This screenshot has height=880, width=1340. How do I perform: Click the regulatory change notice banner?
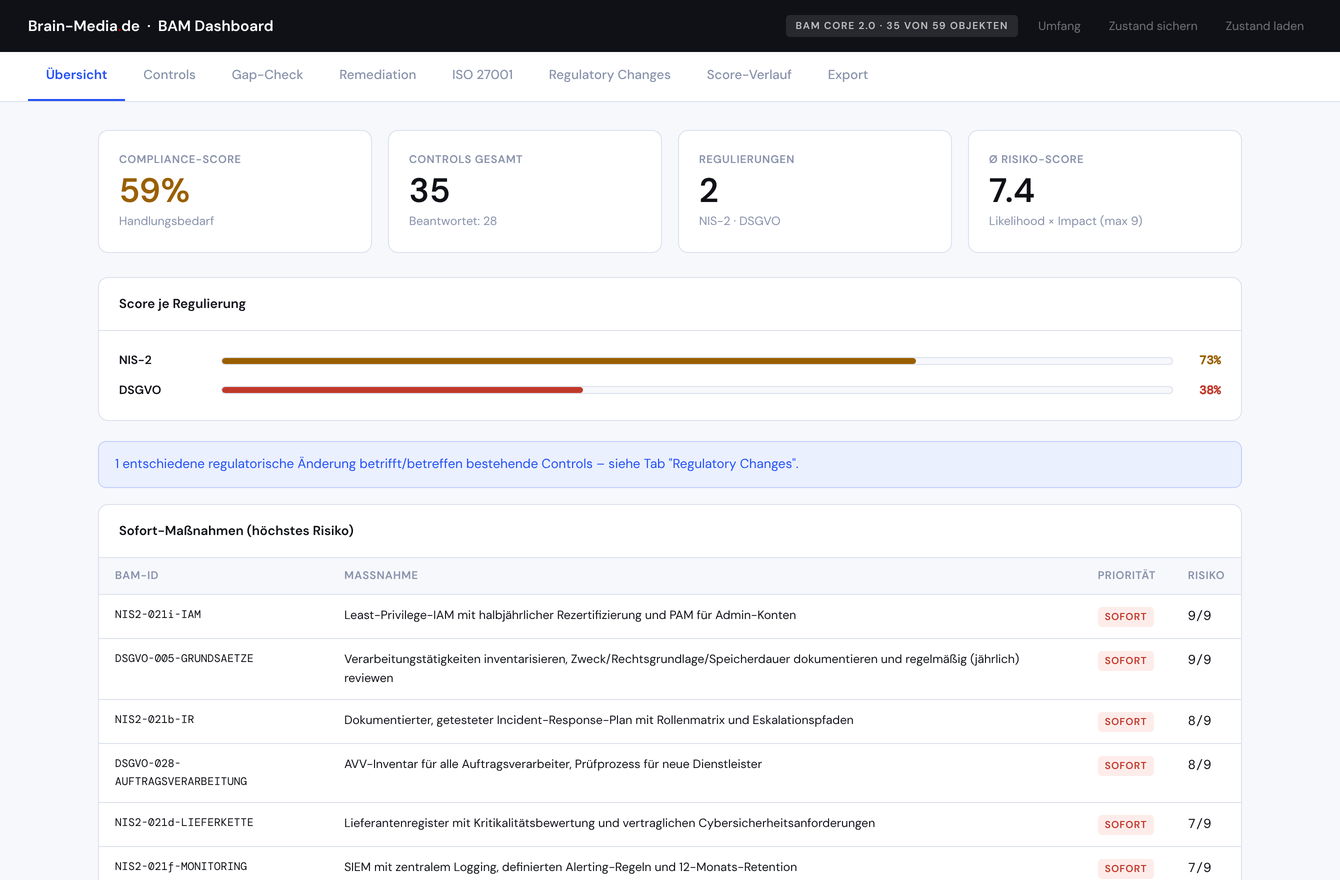670,464
